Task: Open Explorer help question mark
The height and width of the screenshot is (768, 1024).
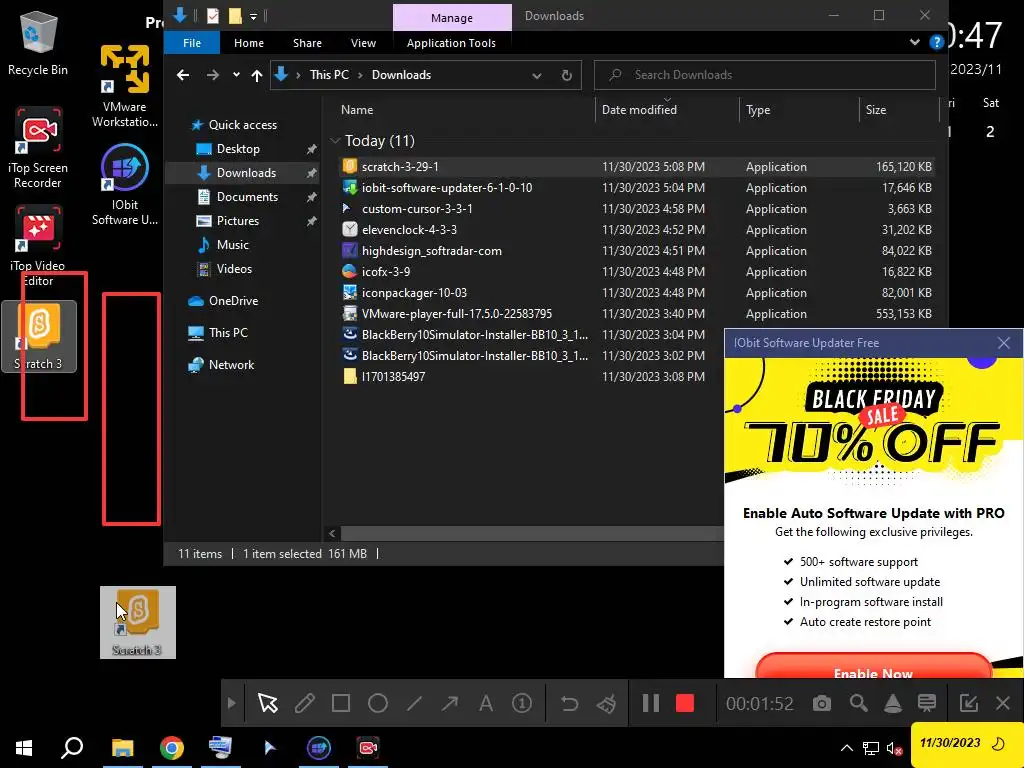Action: tap(936, 42)
